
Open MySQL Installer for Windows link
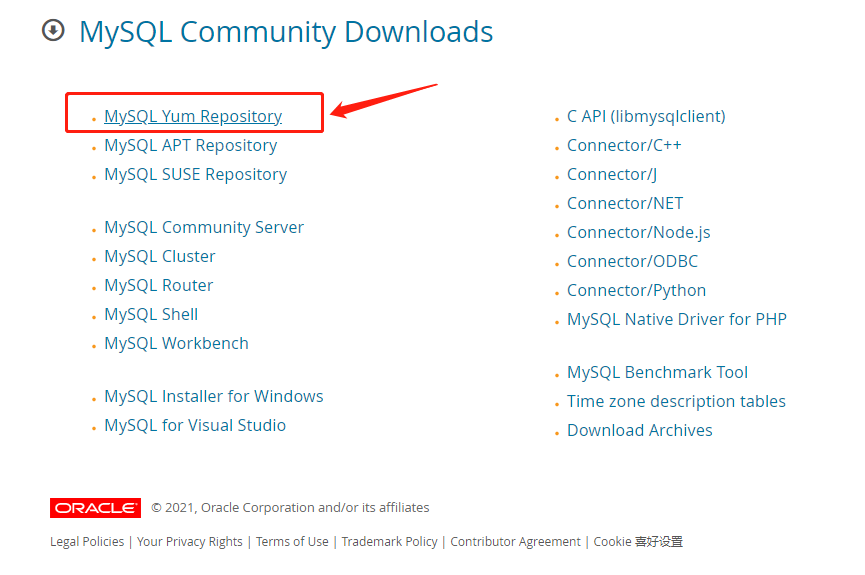pyautogui.click(x=214, y=396)
